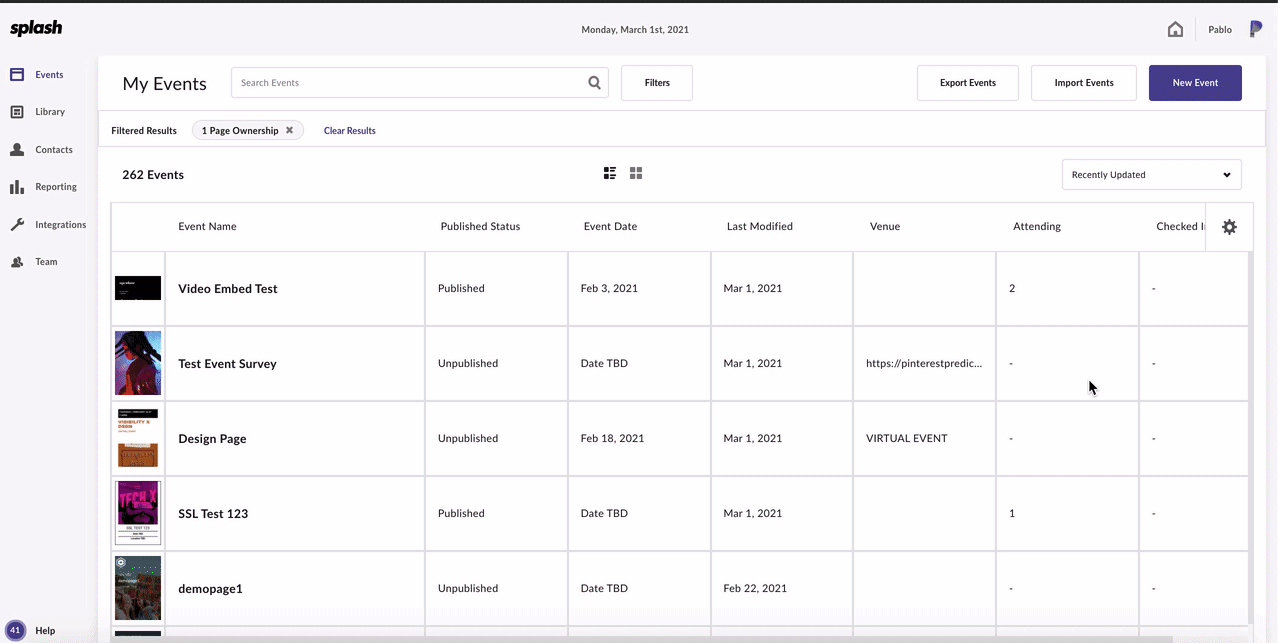Click the search magnifier icon
This screenshot has height=643, width=1278.
pyautogui.click(x=594, y=83)
